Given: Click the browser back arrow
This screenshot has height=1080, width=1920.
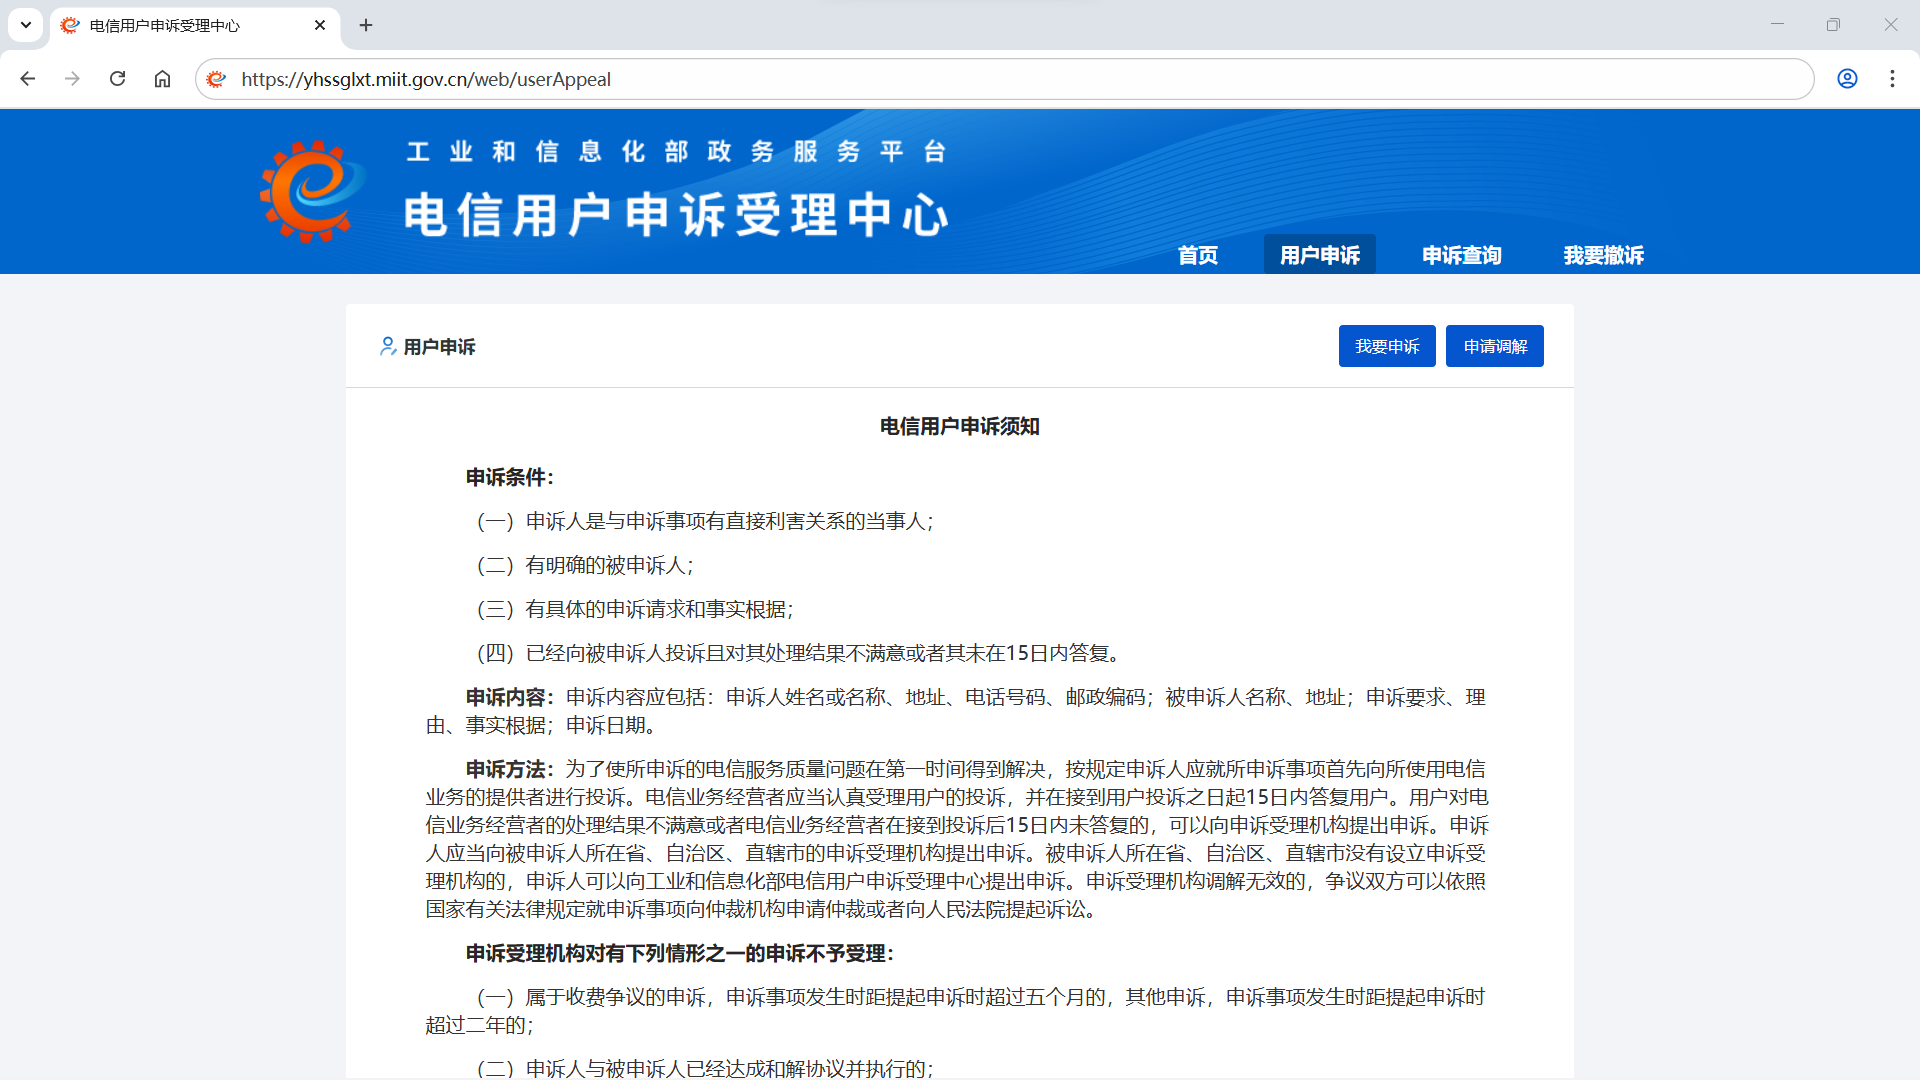Looking at the screenshot, I should [x=28, y=79].
